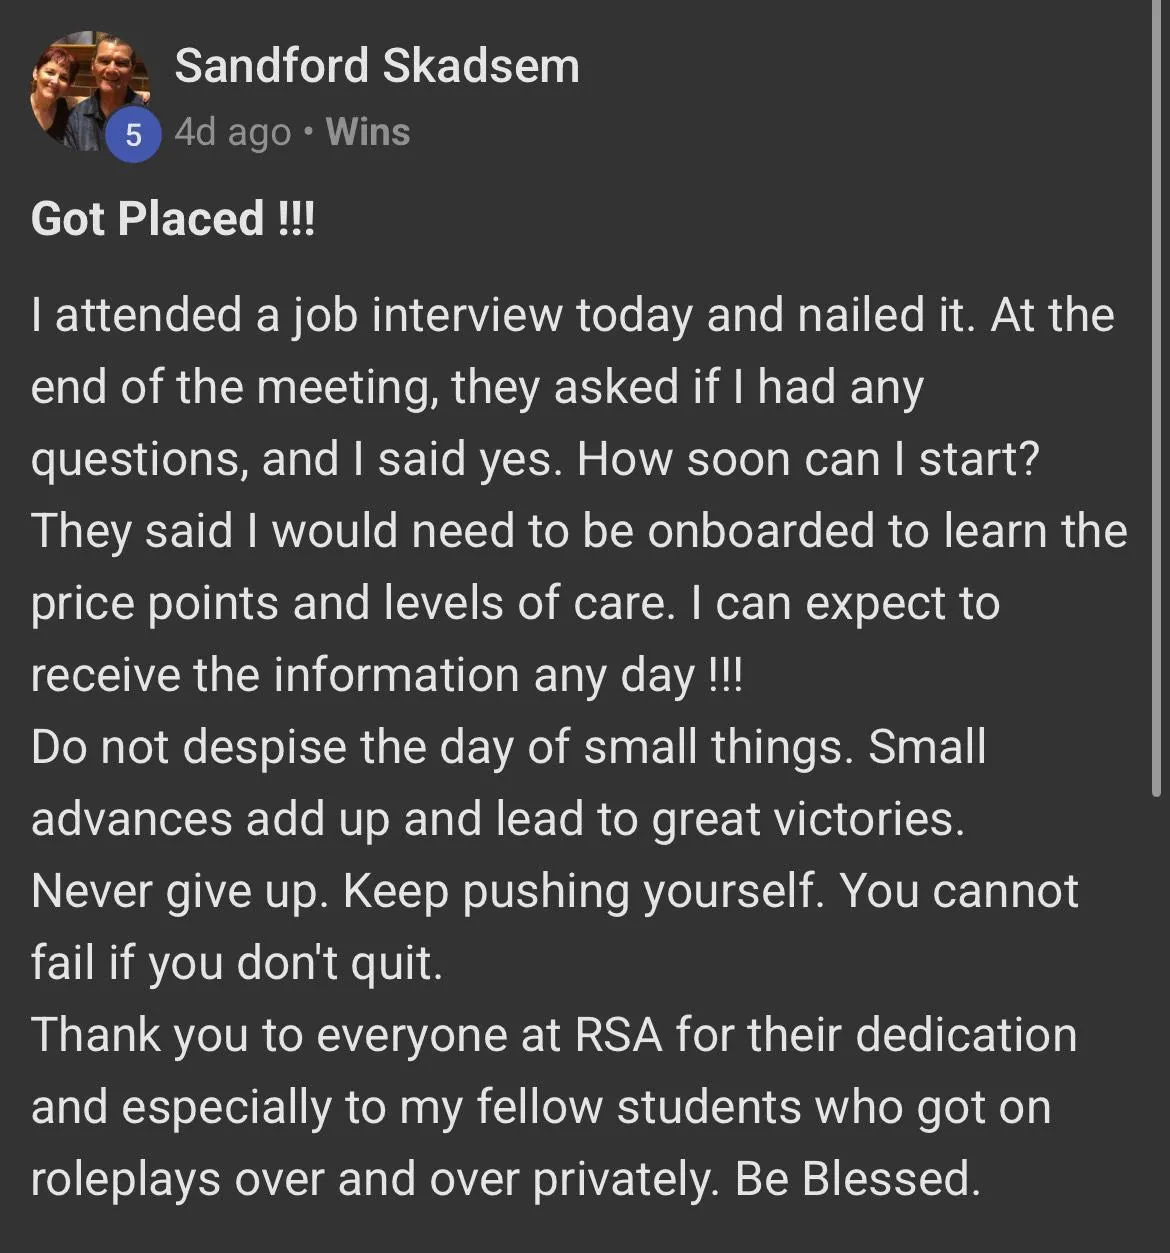
Task: Click the text "receive the information any day !!!"
Action: 387,676
